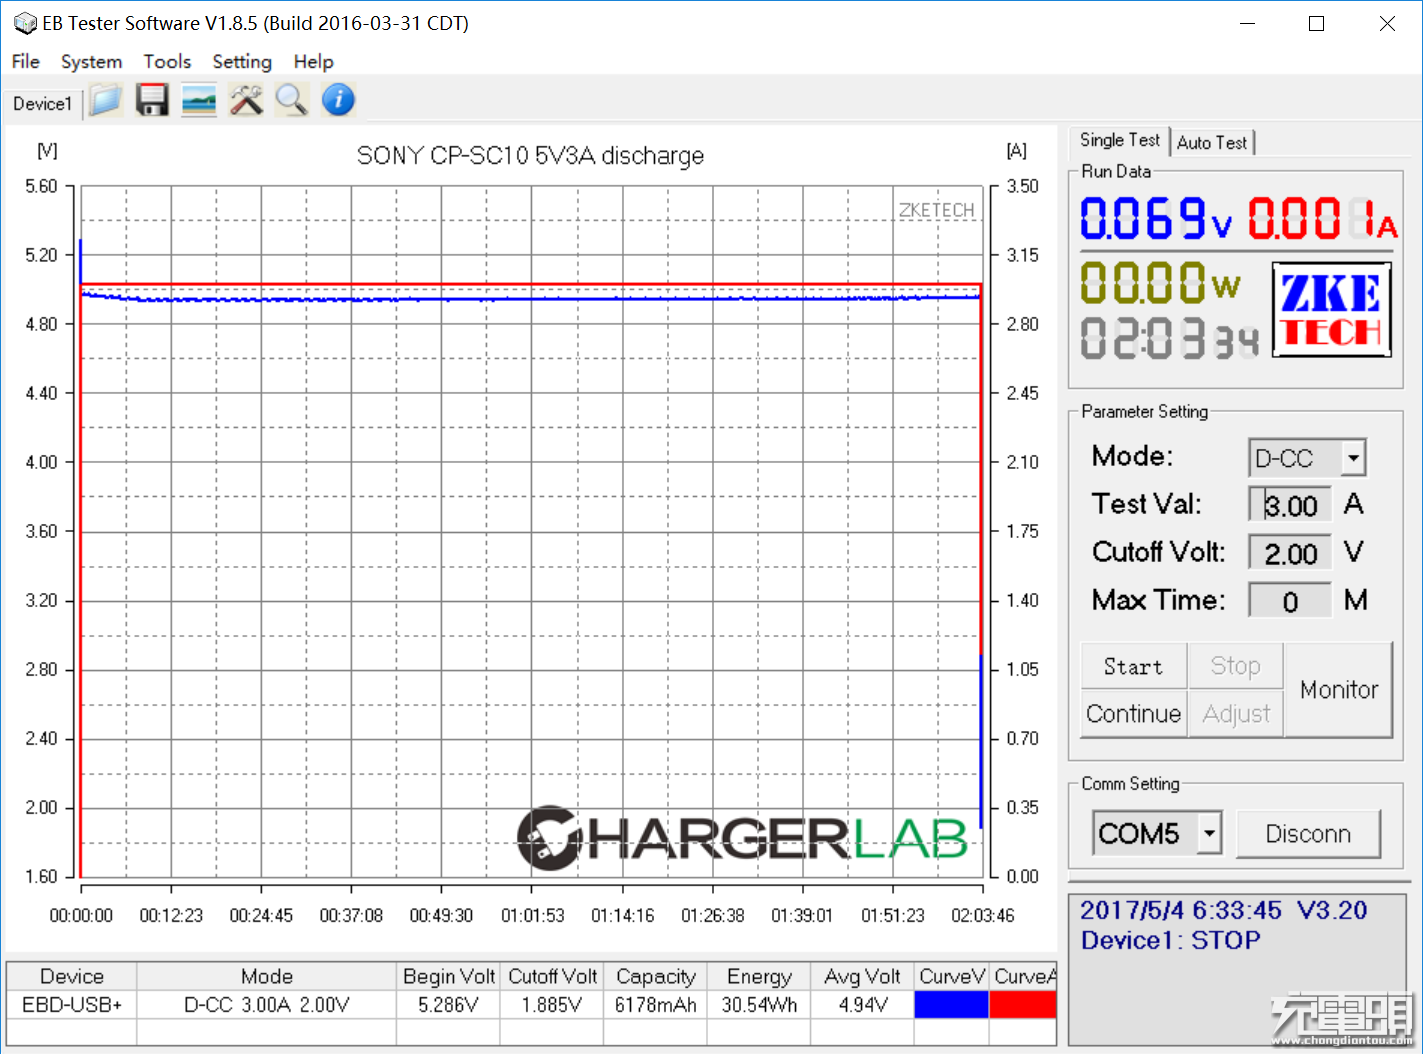
Task: Click the landscape picture toolbar icon
Action: pyautogui.click(x=199, y=100)
